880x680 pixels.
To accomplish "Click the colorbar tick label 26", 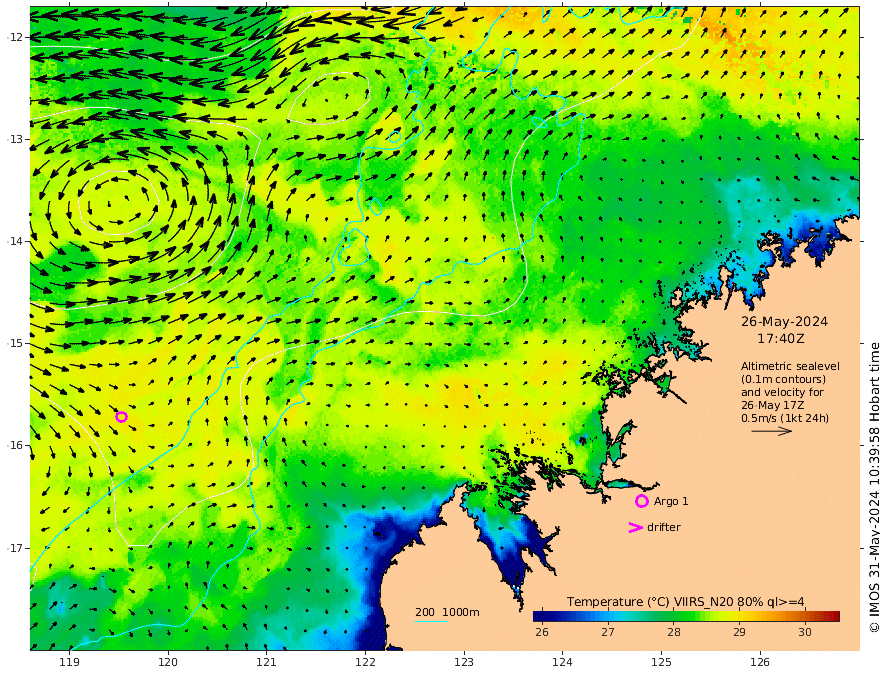I will click(x=542, y=632).
